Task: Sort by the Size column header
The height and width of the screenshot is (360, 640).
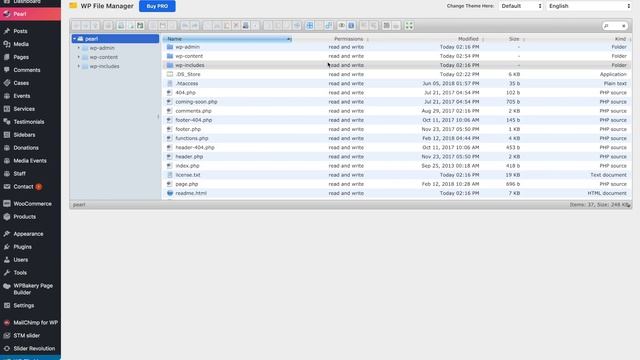Action: (514, 39)
